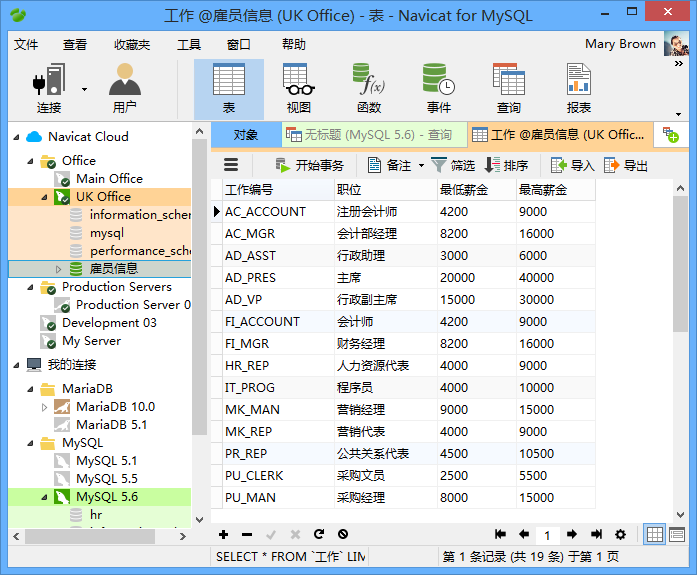Switch to grid view mode

pos(654,535)
